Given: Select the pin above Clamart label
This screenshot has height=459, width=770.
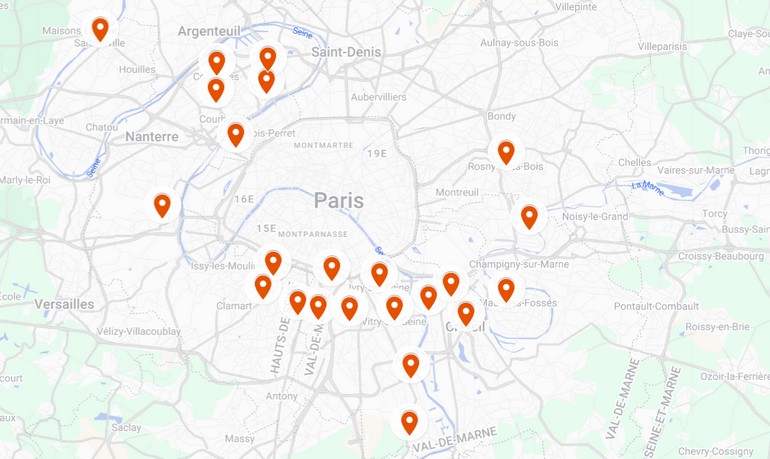Looking at the screenshot, I should tap(263, 287).
